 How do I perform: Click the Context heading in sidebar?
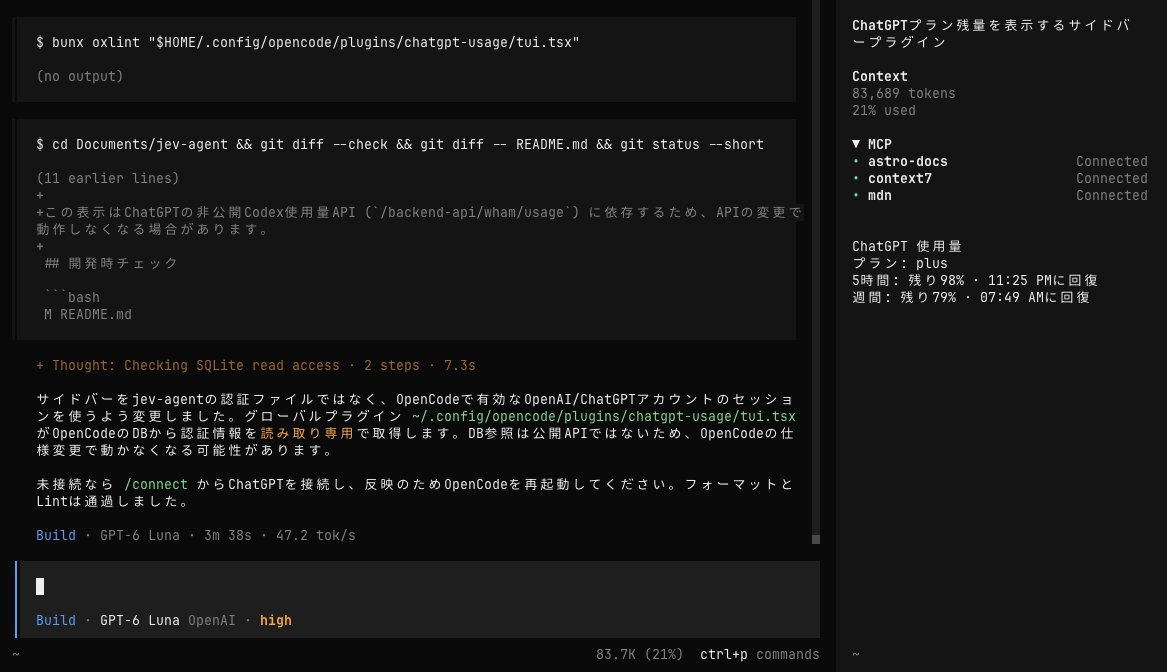880,77
